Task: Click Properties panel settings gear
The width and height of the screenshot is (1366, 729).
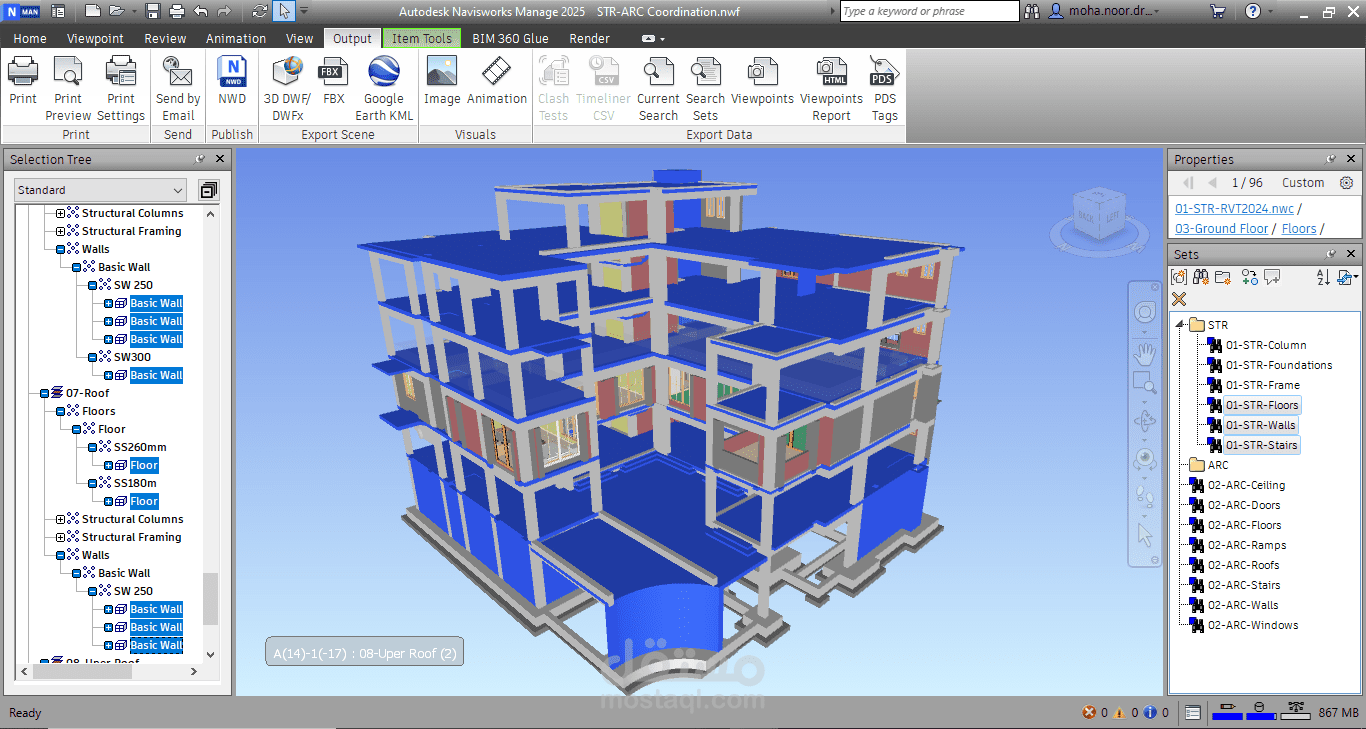Action: [1346, 183]
